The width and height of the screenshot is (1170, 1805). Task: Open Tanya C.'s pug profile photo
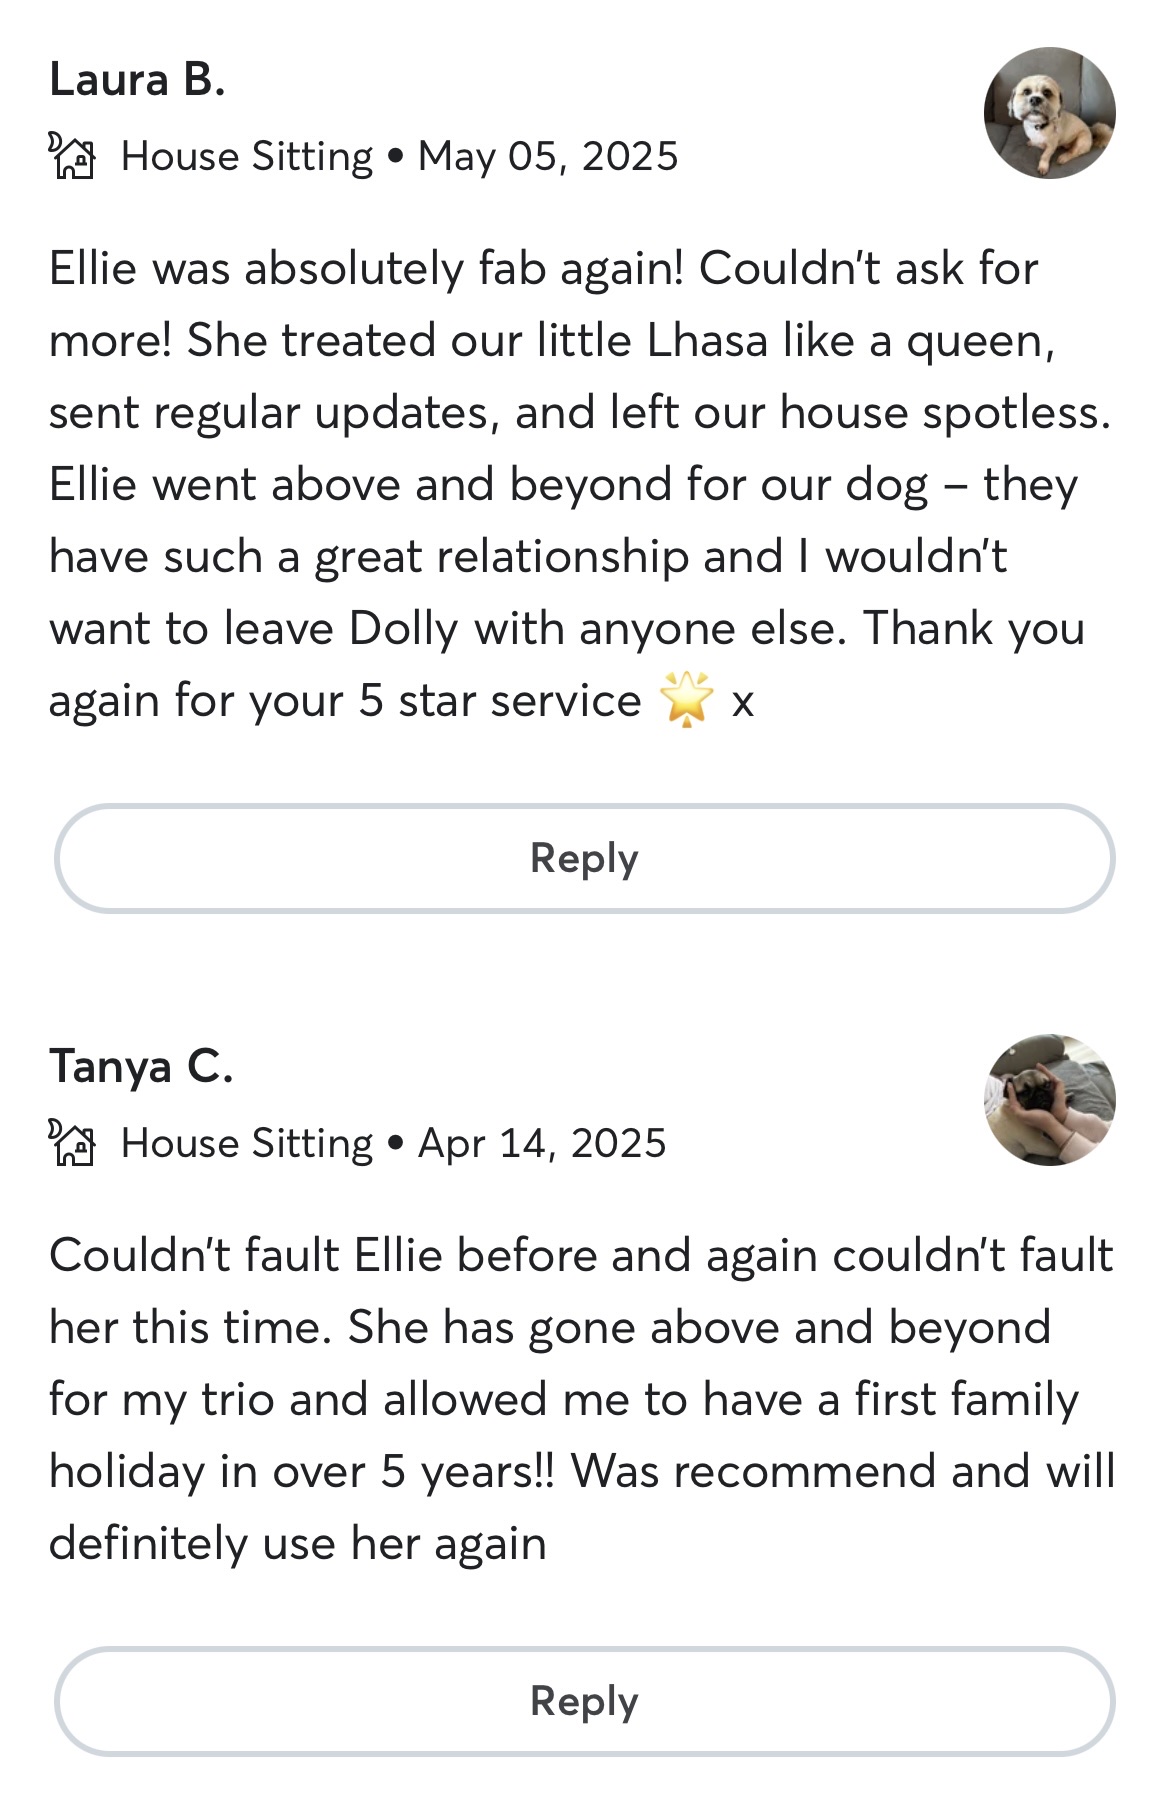pyautogui.click(x=1049, y=1100)
